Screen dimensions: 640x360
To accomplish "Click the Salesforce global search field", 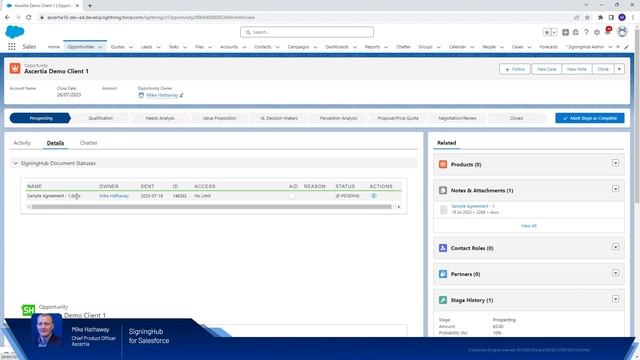I will 307,32.
